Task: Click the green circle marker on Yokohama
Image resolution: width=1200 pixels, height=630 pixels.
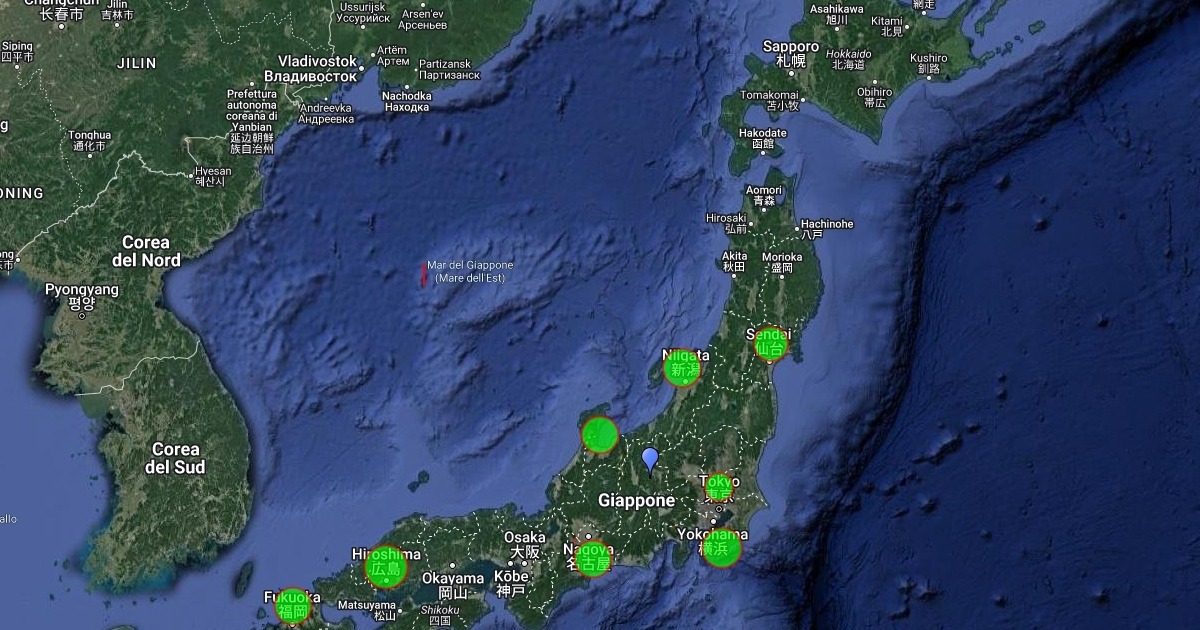Action: click(721, 548)
